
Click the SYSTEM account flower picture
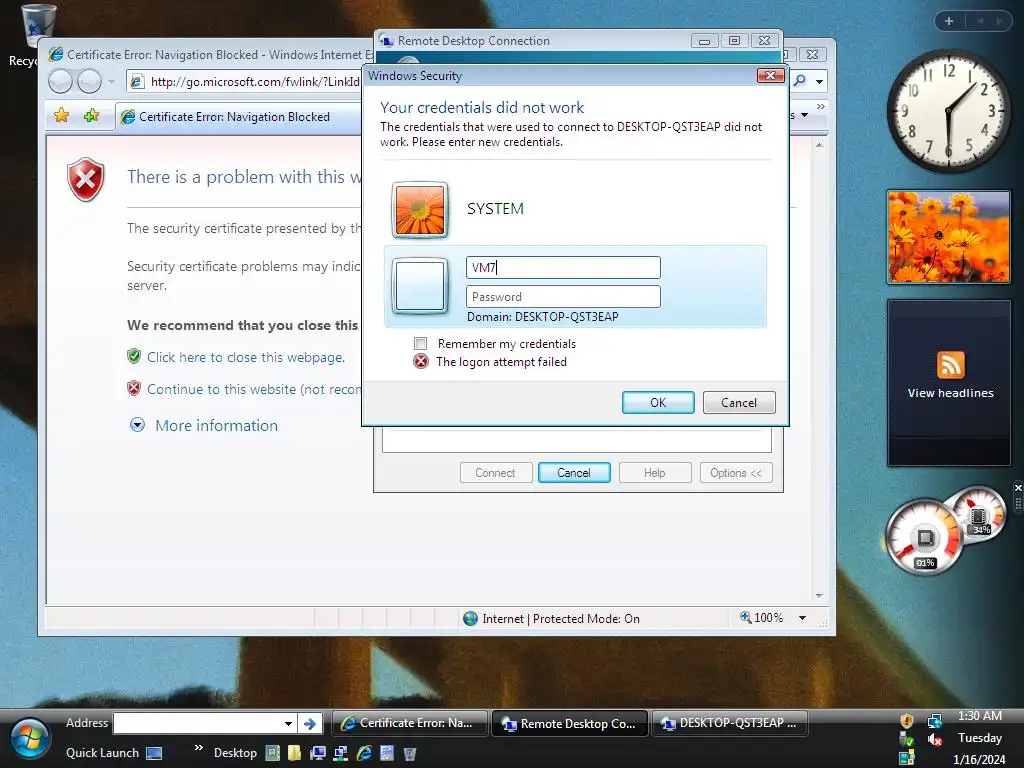click(x=420, y=210)
